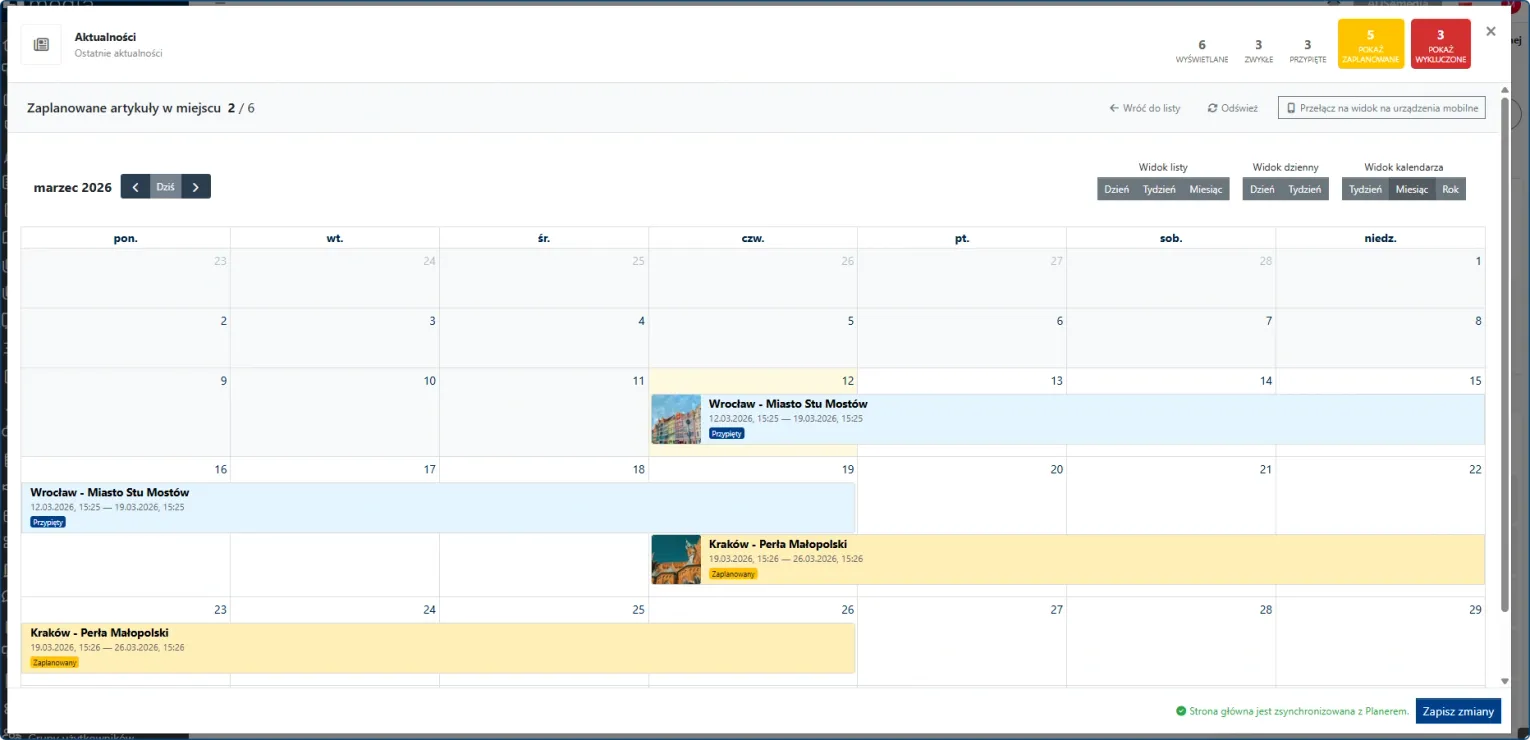This screenshot has width=1530, height=740.
Task: Click the green synchronization checkmark icon
Action: click(1181, 712)
